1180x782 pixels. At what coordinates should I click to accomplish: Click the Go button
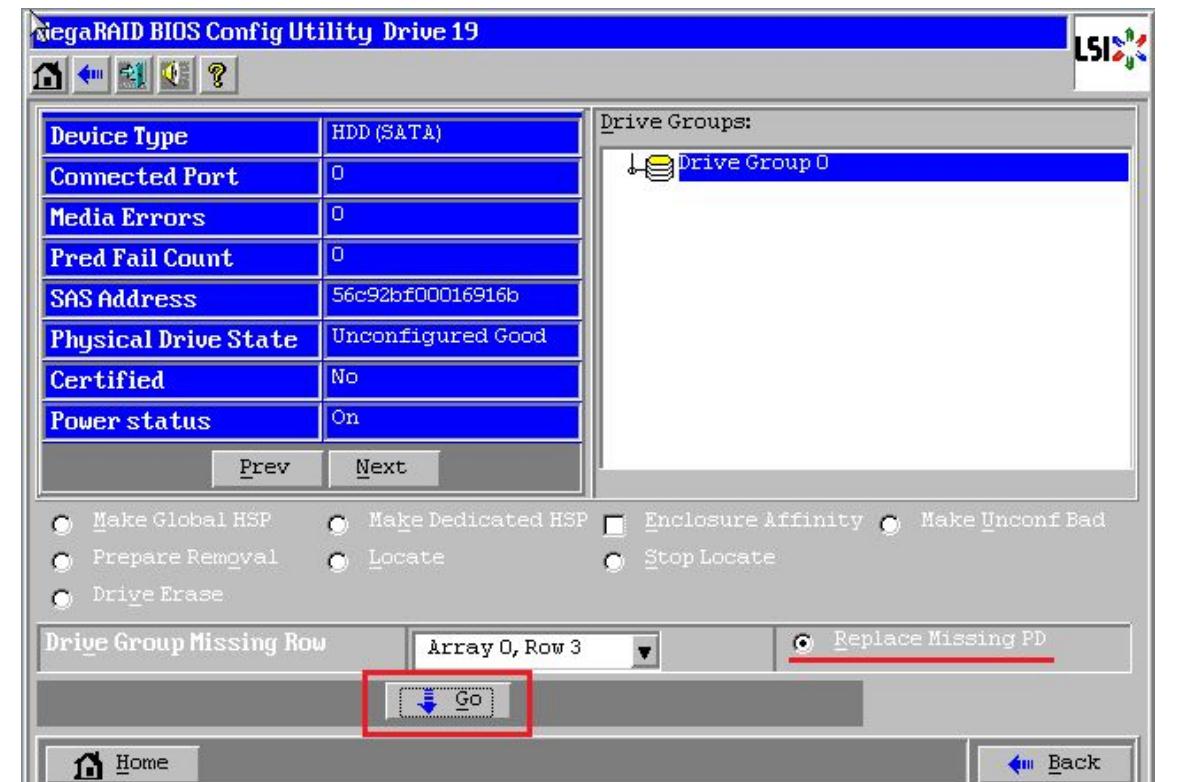point(448,701)
